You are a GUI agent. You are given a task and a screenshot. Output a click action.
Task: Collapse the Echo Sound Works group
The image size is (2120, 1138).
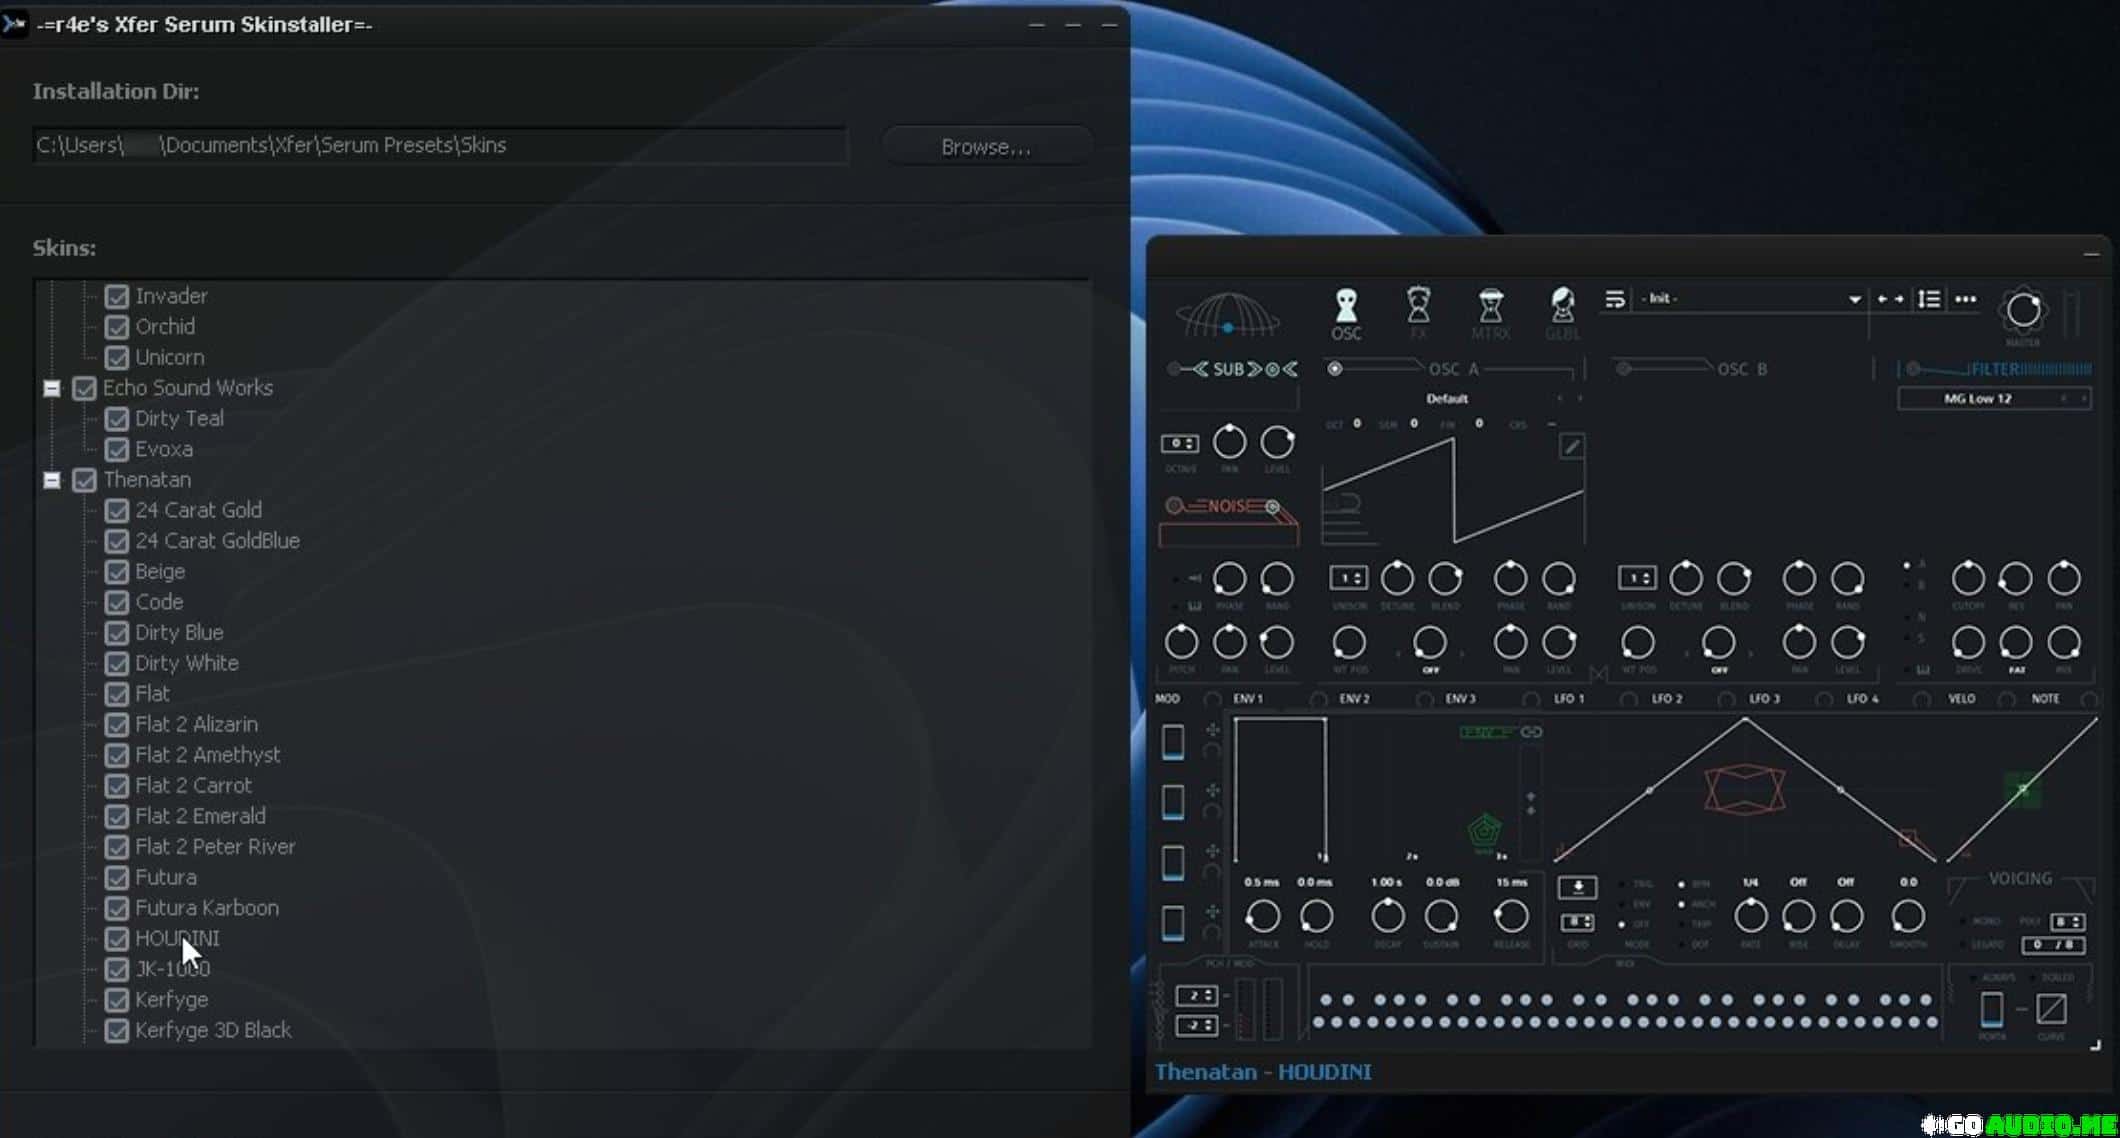click(x=52, y=388)
